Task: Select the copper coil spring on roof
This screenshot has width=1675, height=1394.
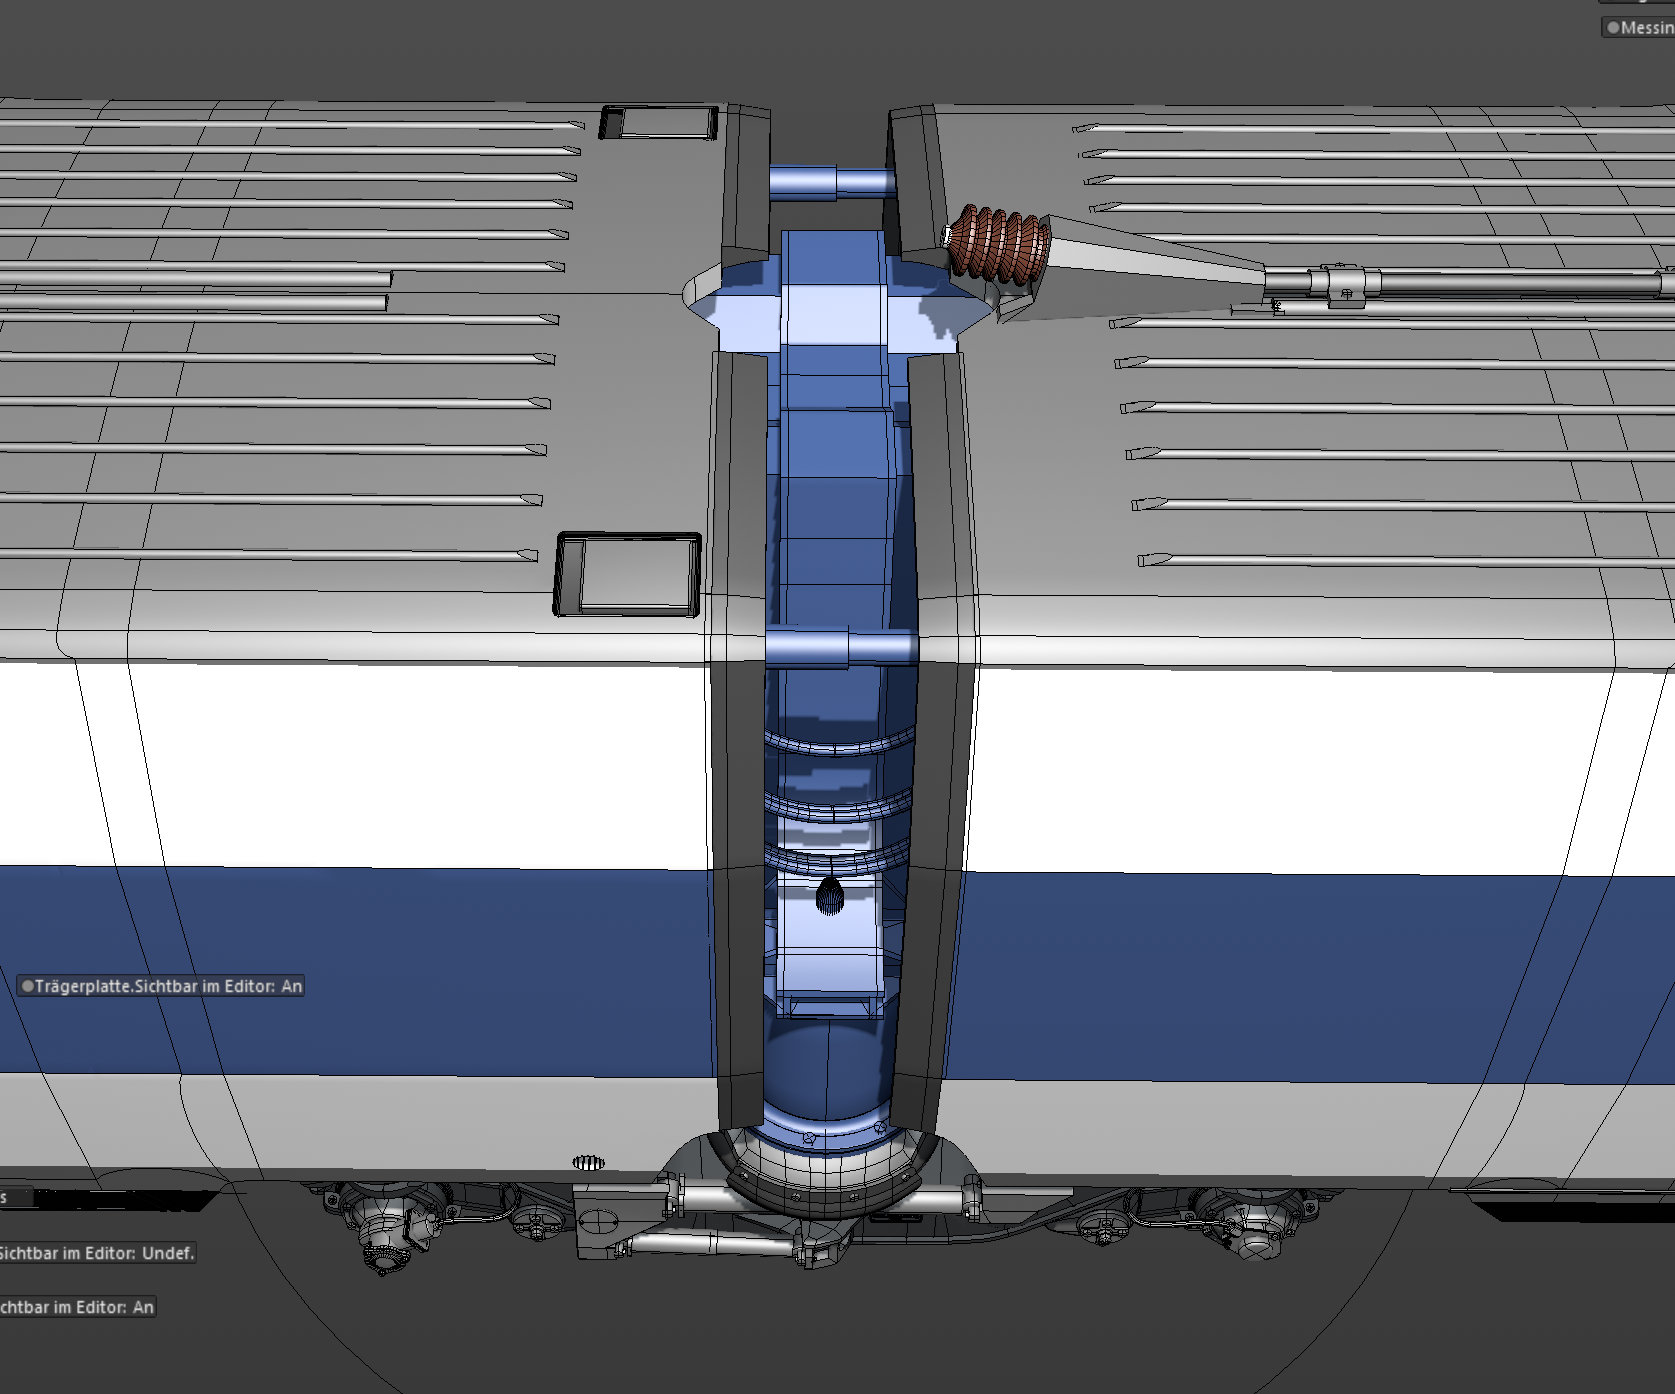Action: point(998,243)
